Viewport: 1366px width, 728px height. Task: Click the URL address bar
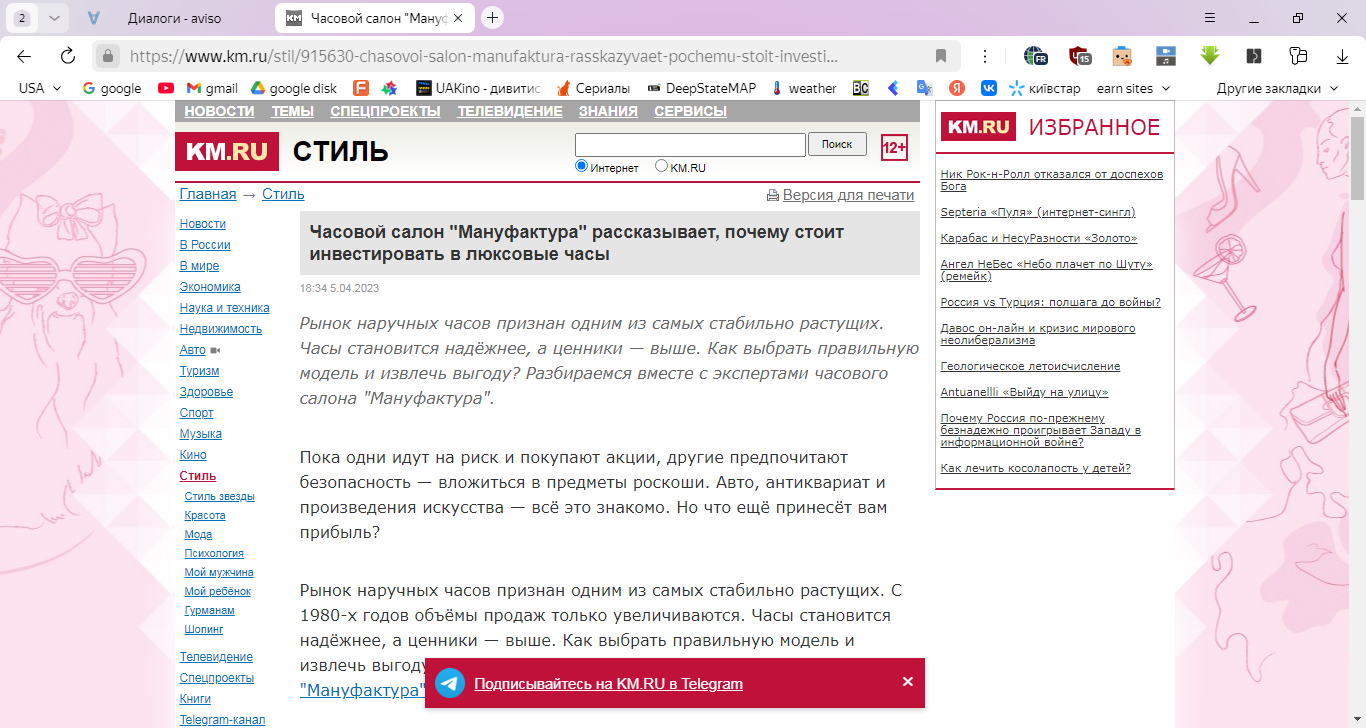coord(525,56)
